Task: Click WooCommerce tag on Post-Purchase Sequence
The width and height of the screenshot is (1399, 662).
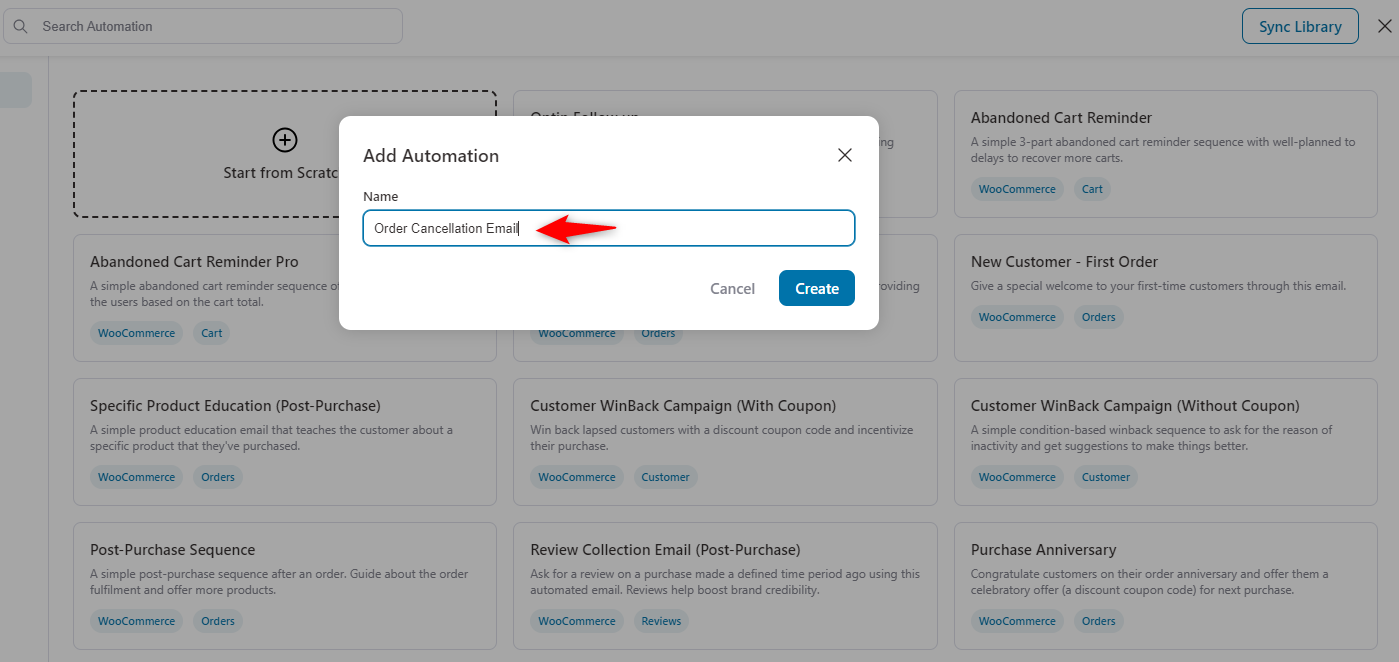Action: click(x=136, y=621)
